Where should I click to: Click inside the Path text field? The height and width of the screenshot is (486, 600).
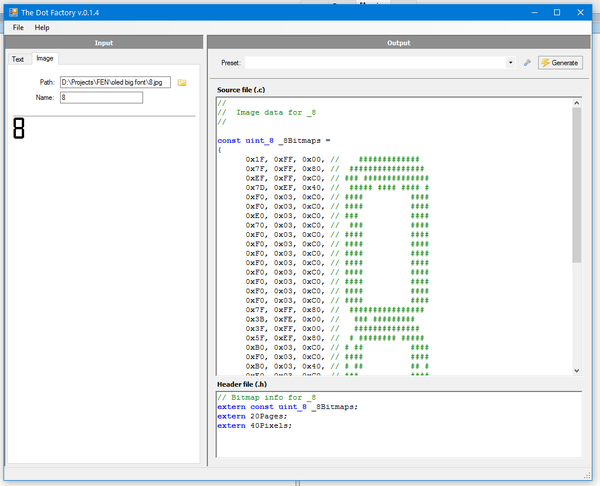coord(115,82)
